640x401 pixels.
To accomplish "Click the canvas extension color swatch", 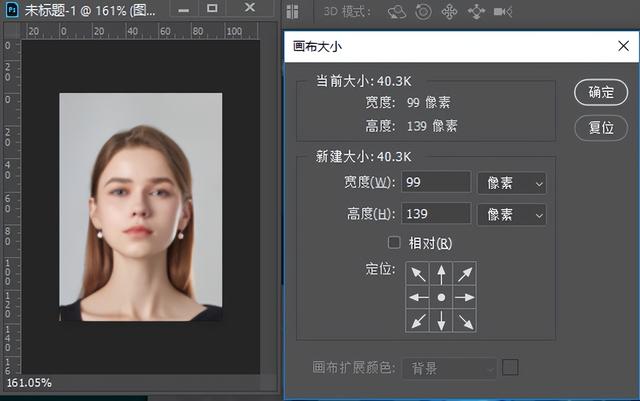I will coord(510,368).
